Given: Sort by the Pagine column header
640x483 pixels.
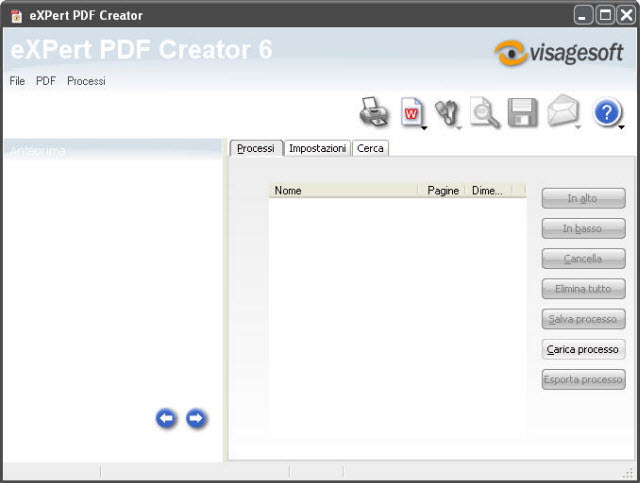Looking at the screenshot, I should [x=442, y=190].
